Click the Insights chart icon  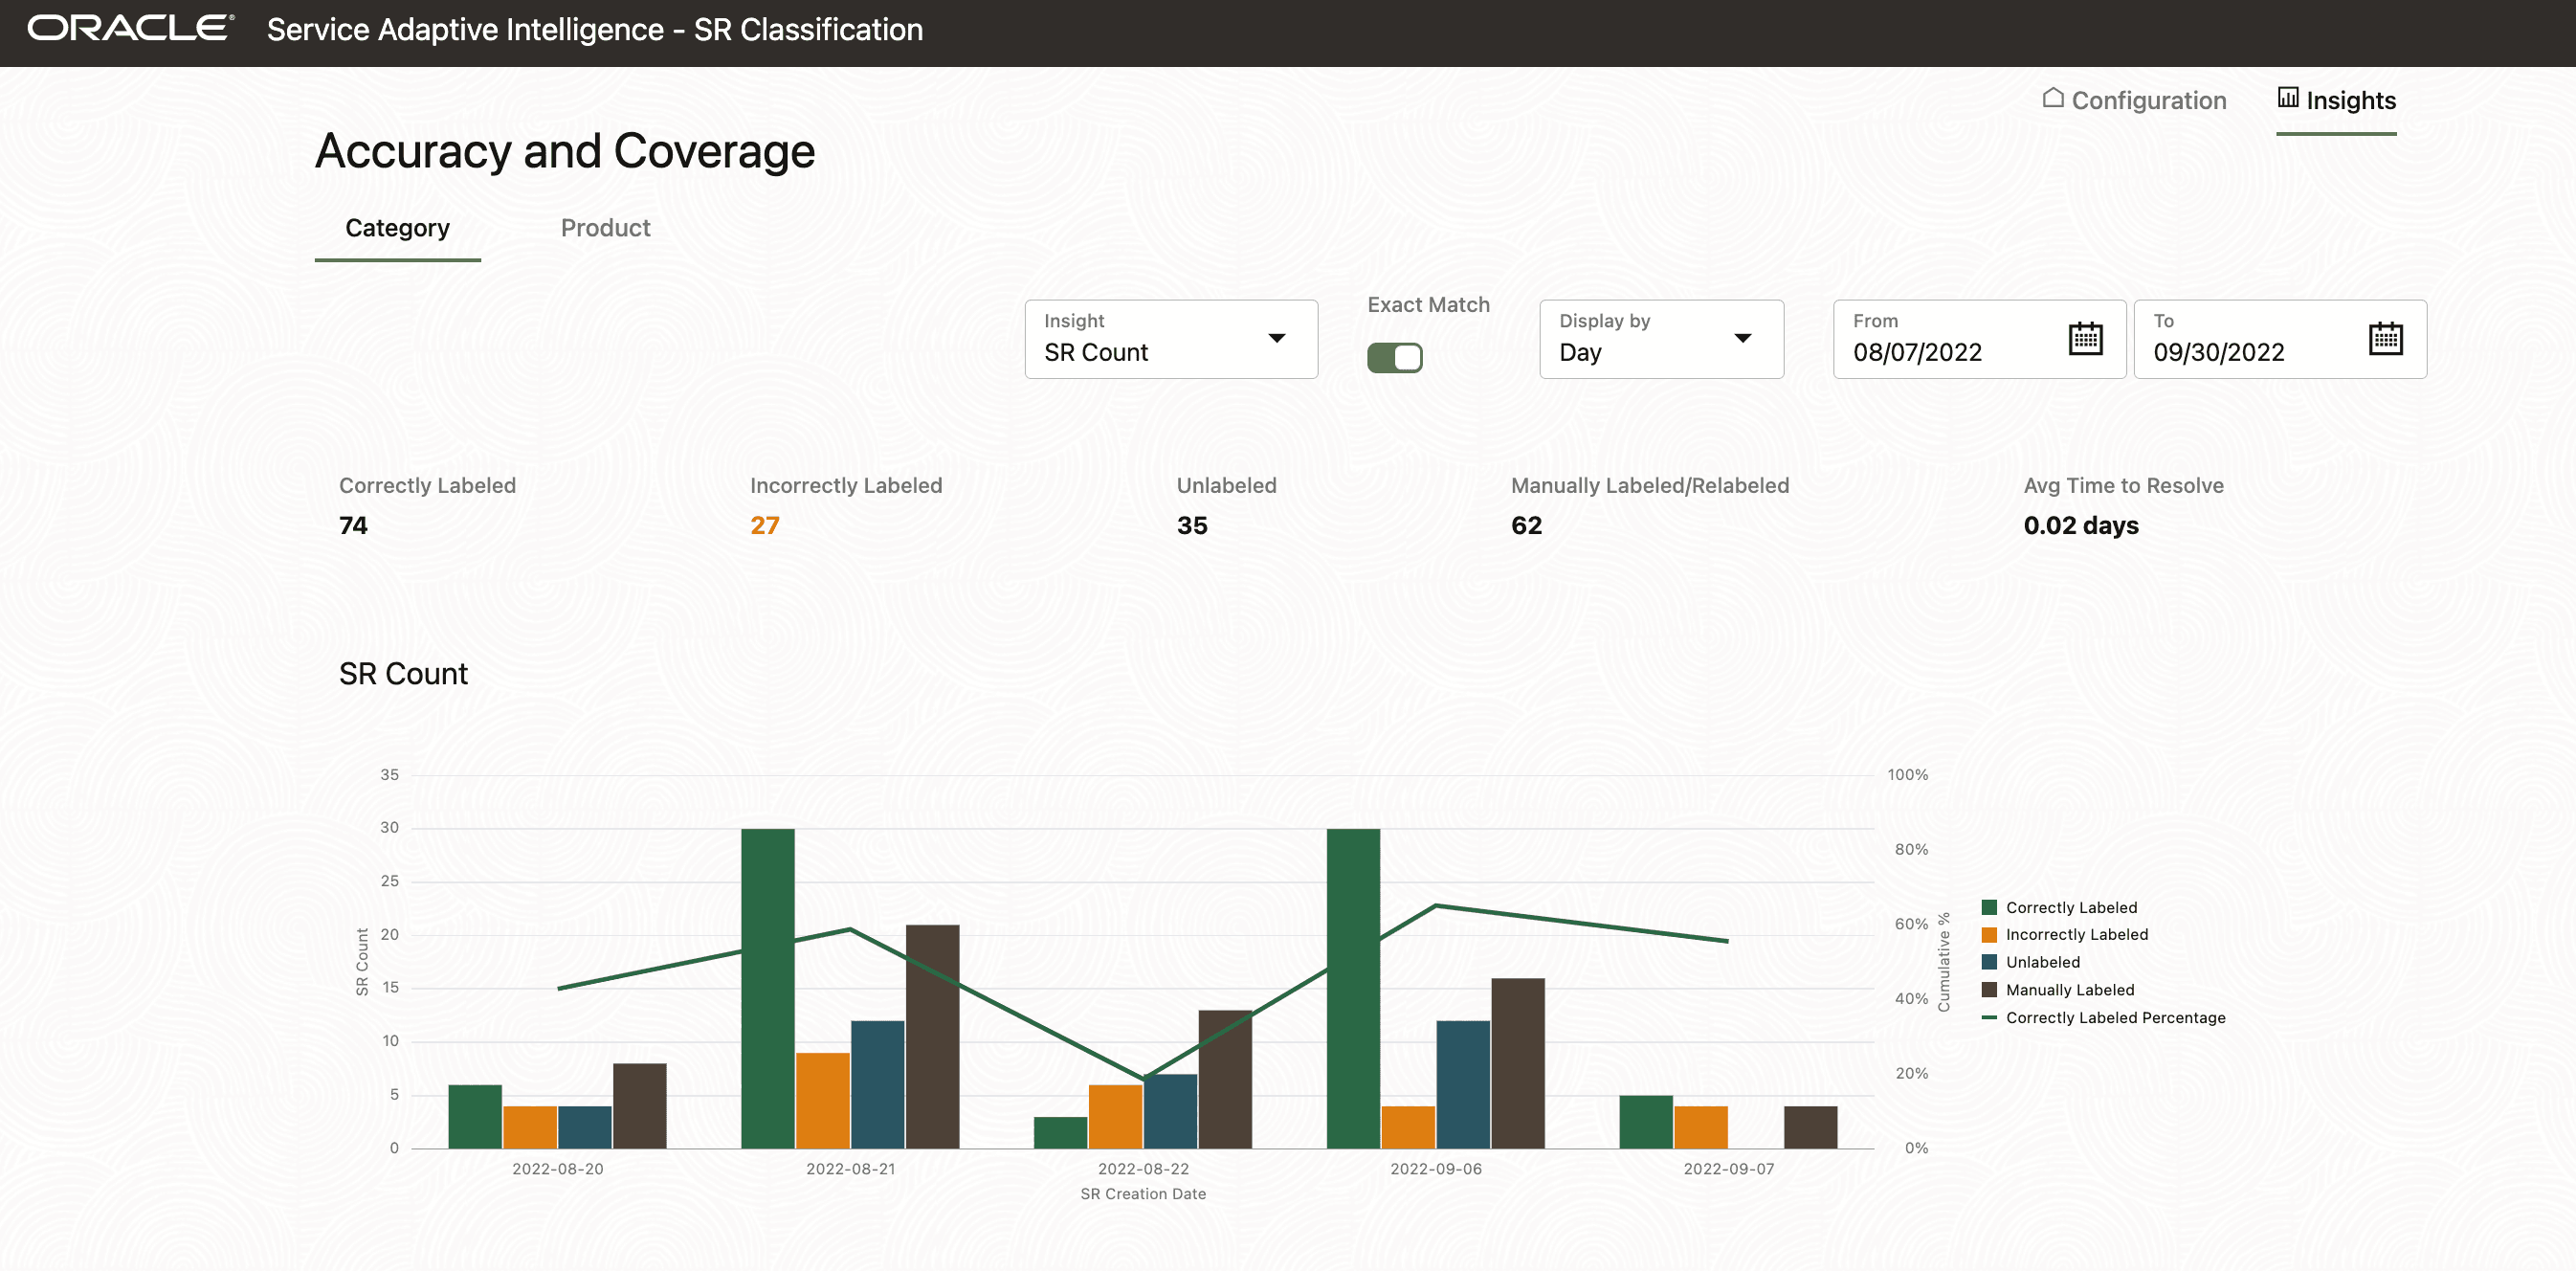click(x=2287, y=98)
